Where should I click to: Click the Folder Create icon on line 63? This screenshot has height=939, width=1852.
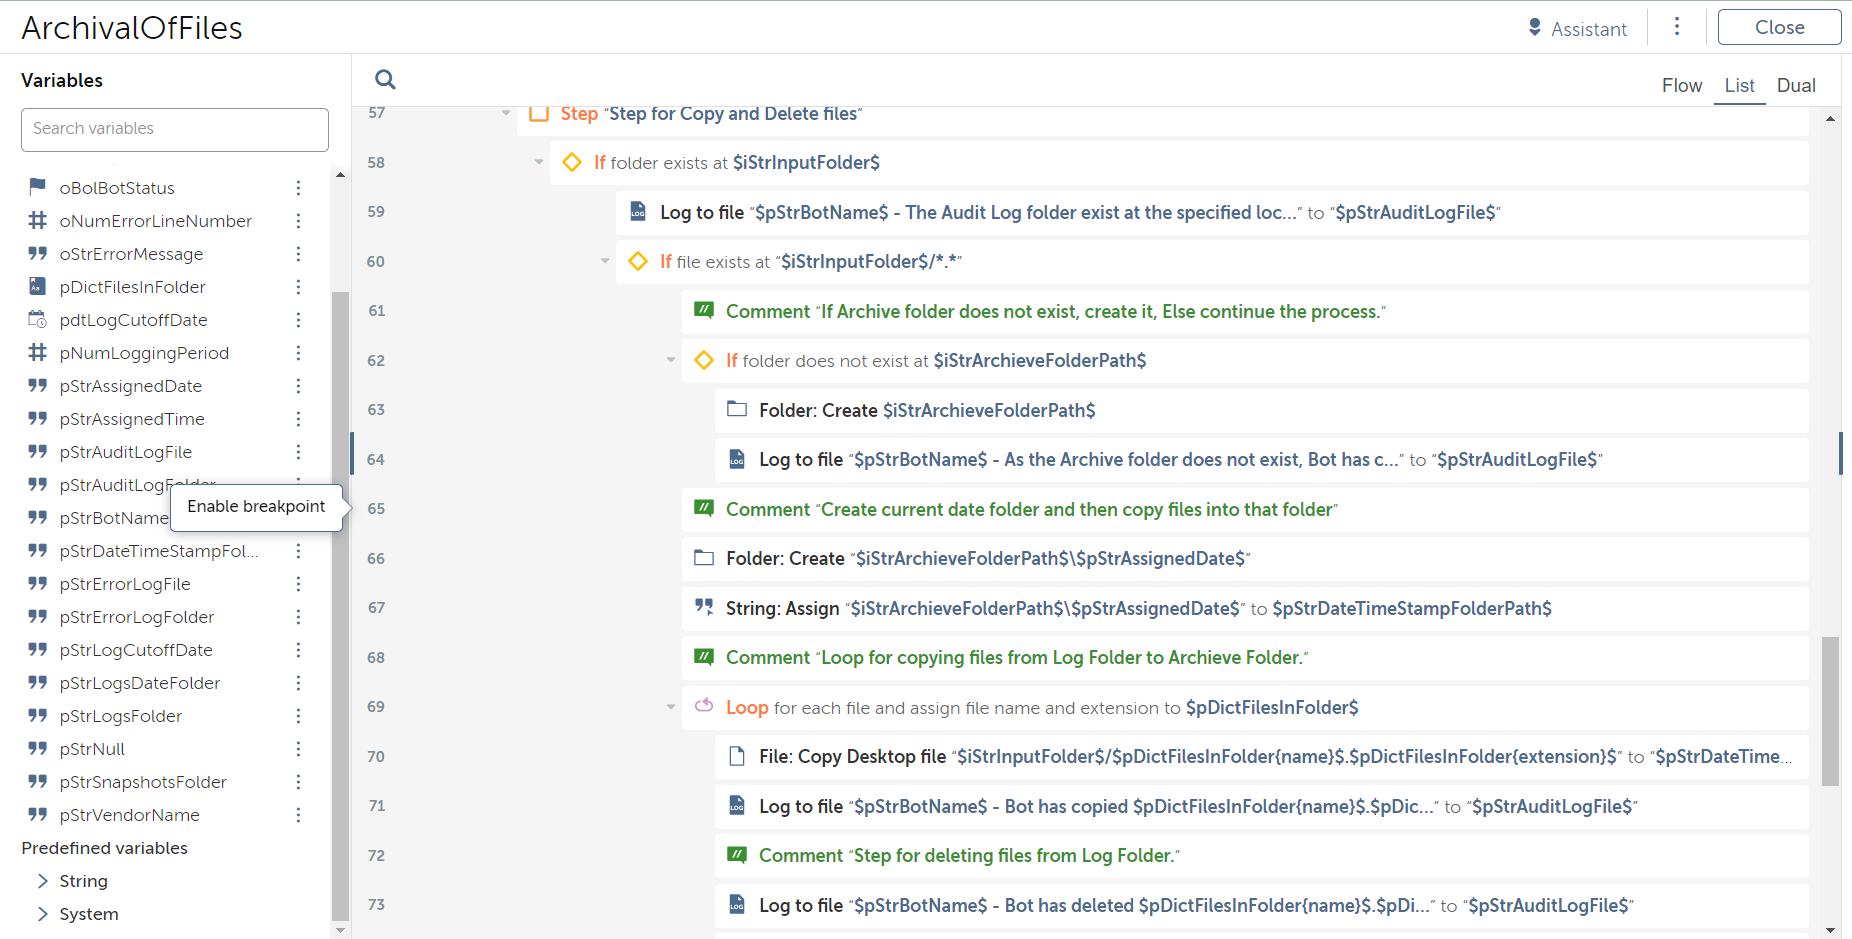[737, 410]
